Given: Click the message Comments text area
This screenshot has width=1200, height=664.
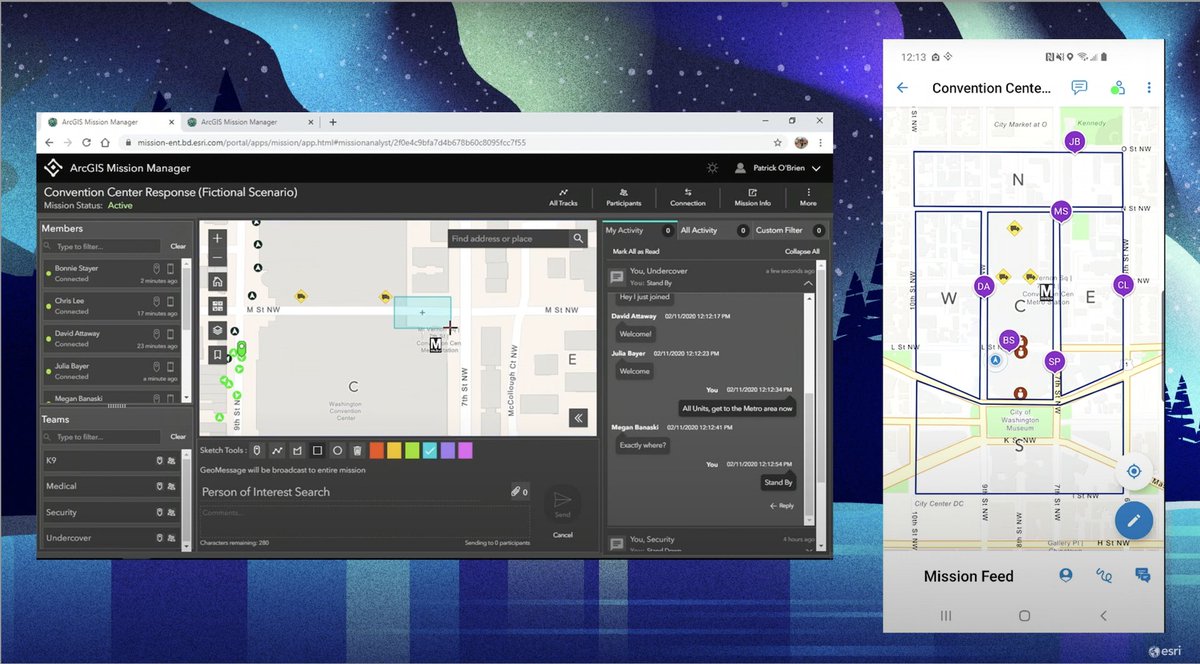Looking at the screenshot, I should coord(365,520).
